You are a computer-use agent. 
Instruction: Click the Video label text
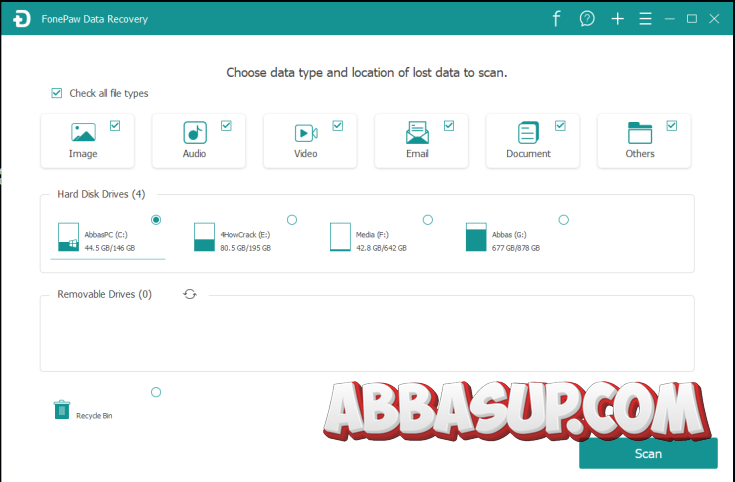point(306,154)
